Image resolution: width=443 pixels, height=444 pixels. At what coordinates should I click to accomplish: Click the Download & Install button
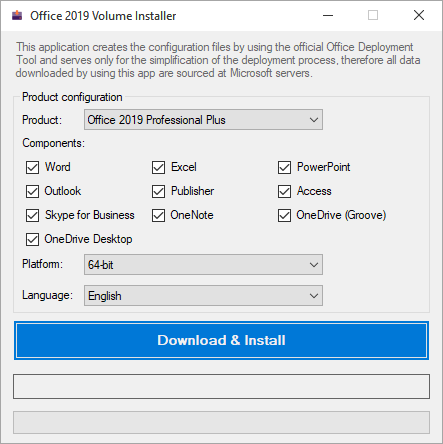point(221,340)
